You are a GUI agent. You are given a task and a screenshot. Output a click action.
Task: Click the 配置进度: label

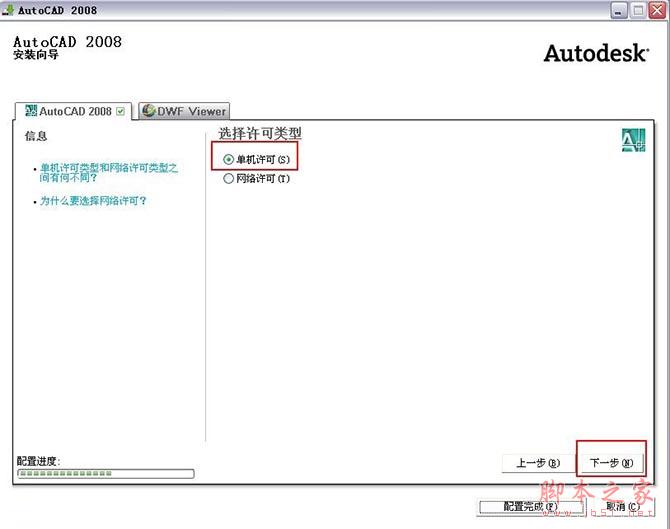[x=38, y=461]
